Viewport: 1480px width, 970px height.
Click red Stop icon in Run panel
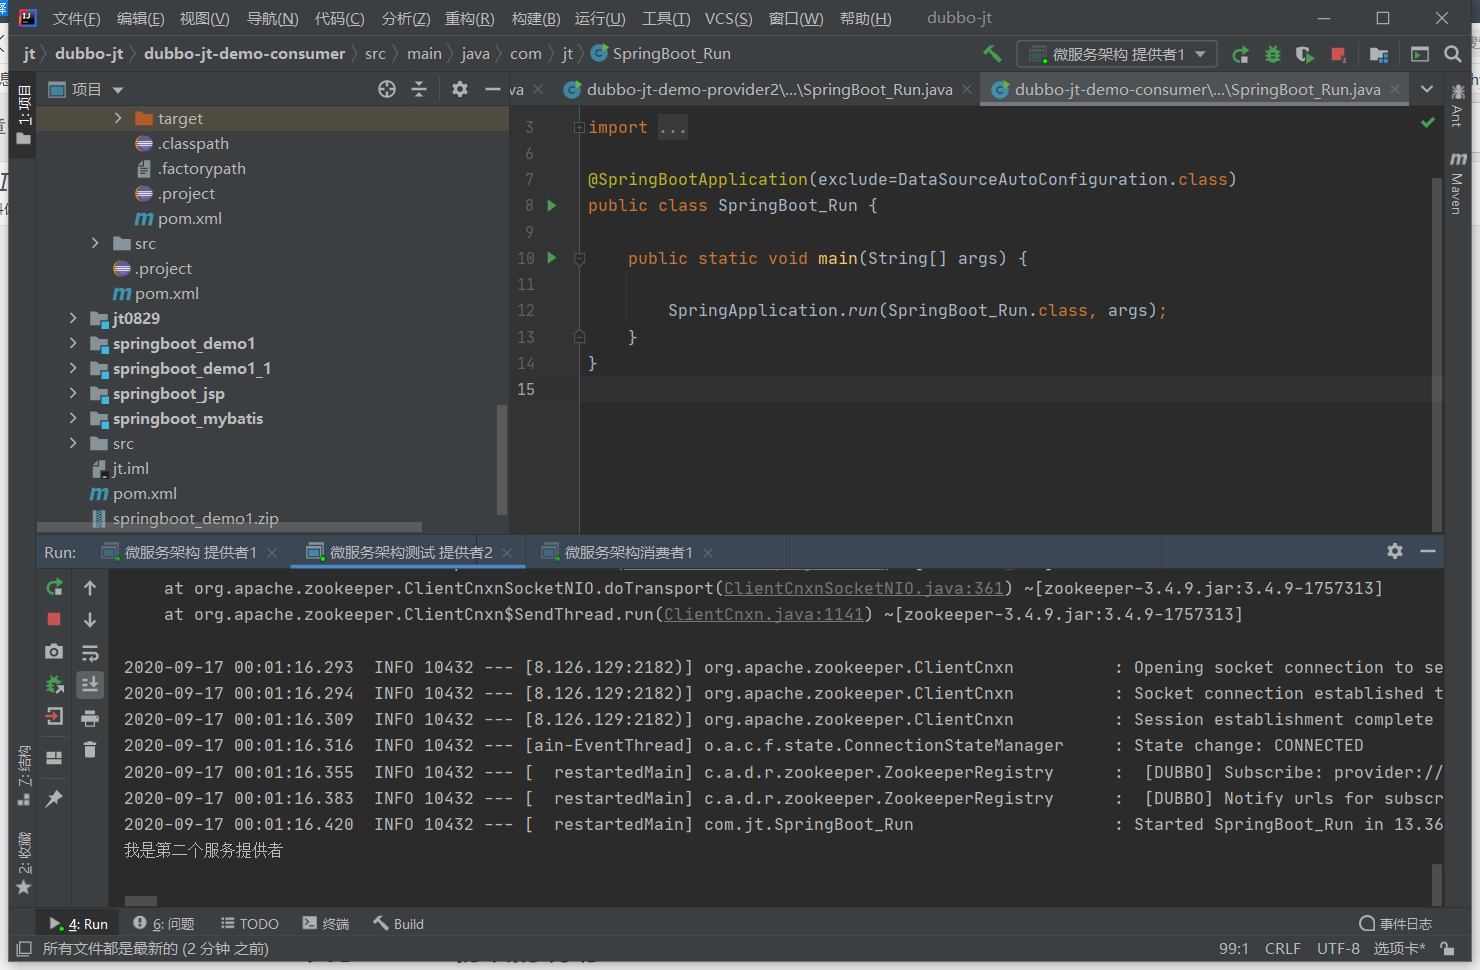[54, 619]
